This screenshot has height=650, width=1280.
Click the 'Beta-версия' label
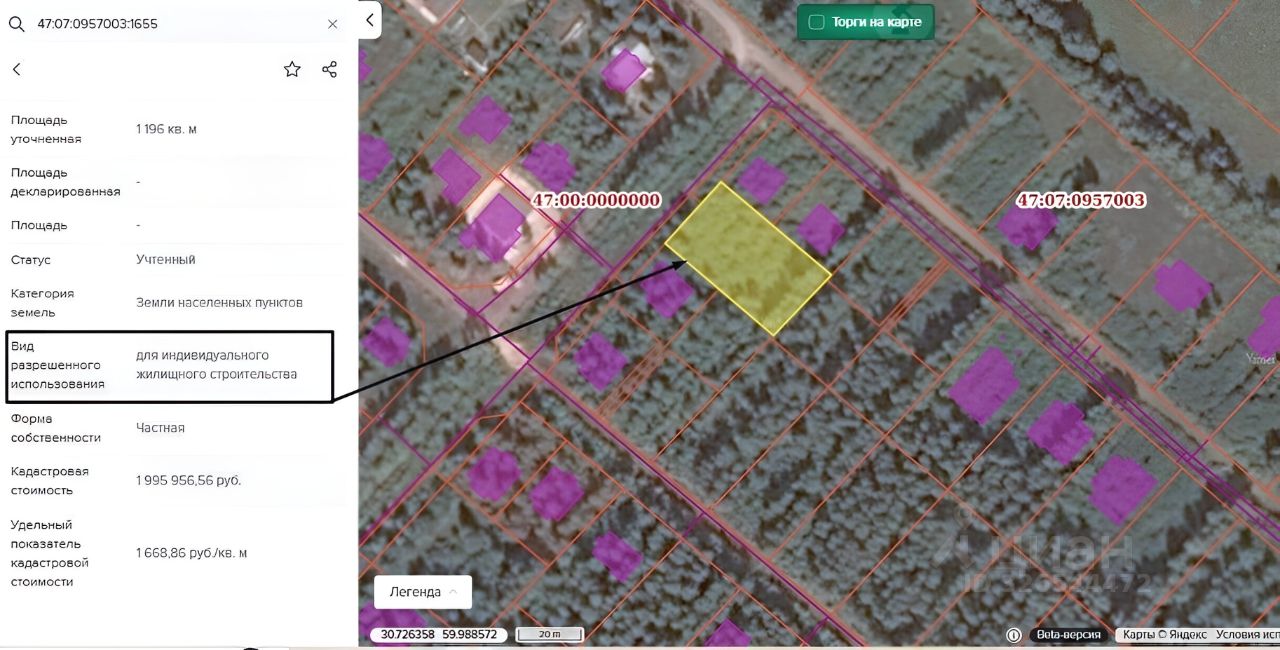tap(1068, 635)
